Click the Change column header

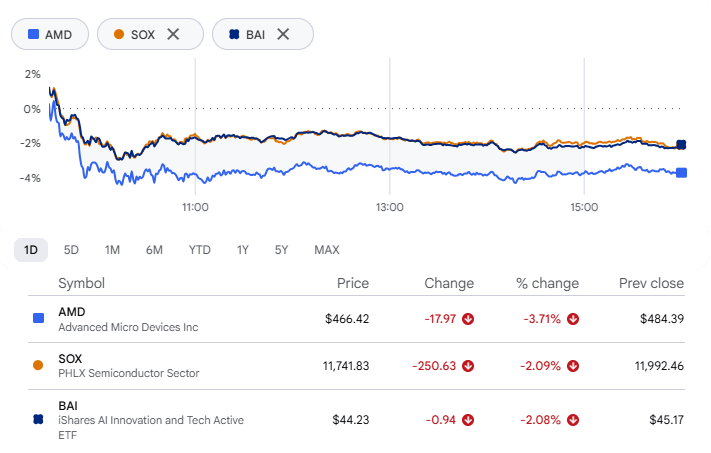click(x=449, y=283)
